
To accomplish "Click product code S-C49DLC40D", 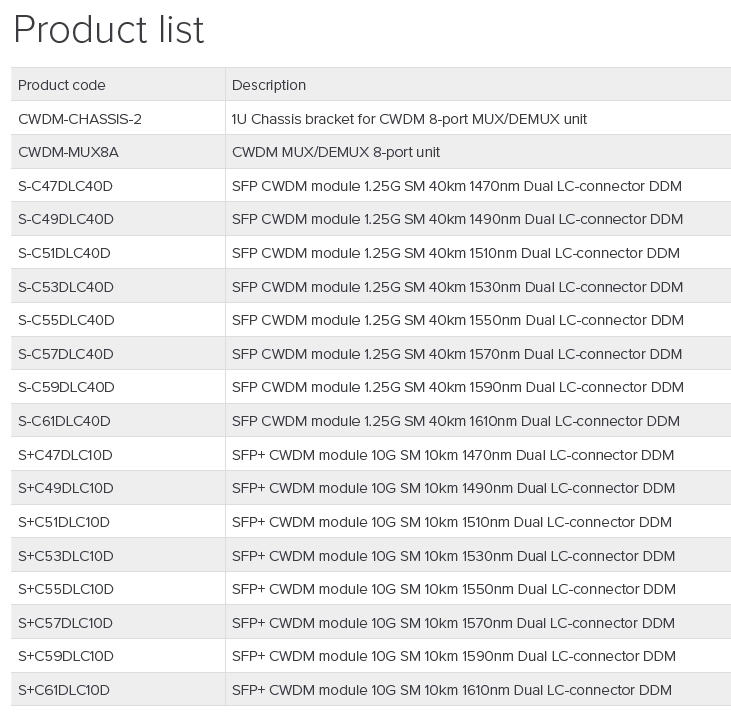I will pyautogui.click(x=66, y=219).
